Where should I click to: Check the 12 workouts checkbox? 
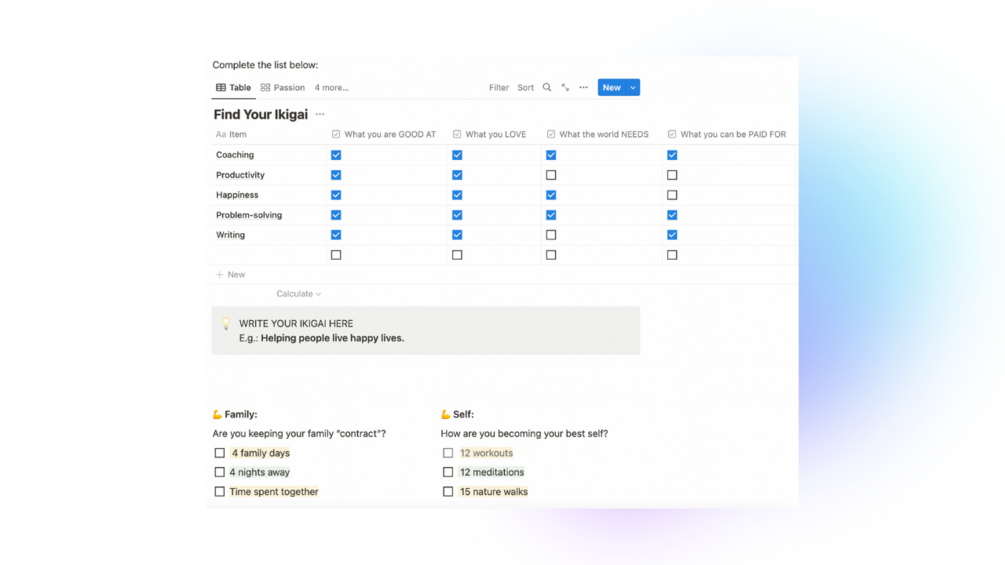tap(448, 453)
